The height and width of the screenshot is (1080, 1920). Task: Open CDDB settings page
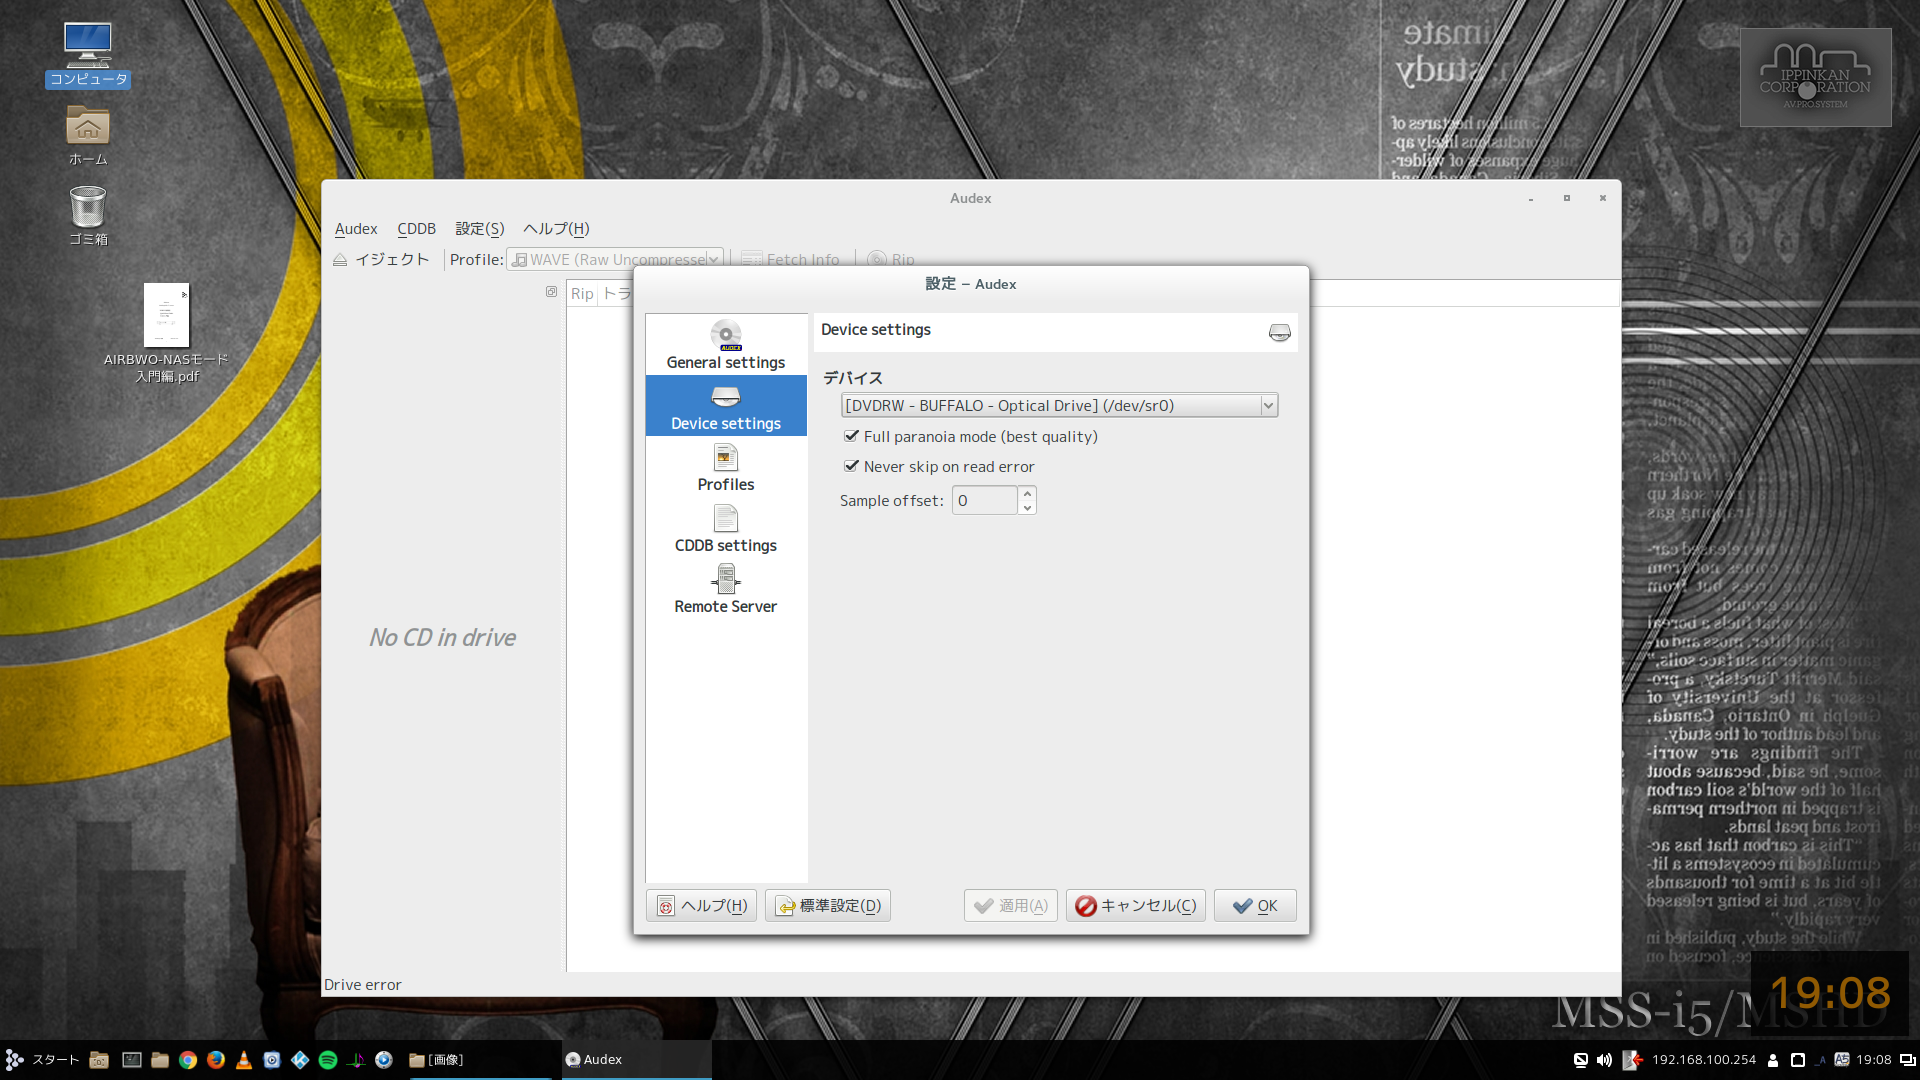pos(726,529)
